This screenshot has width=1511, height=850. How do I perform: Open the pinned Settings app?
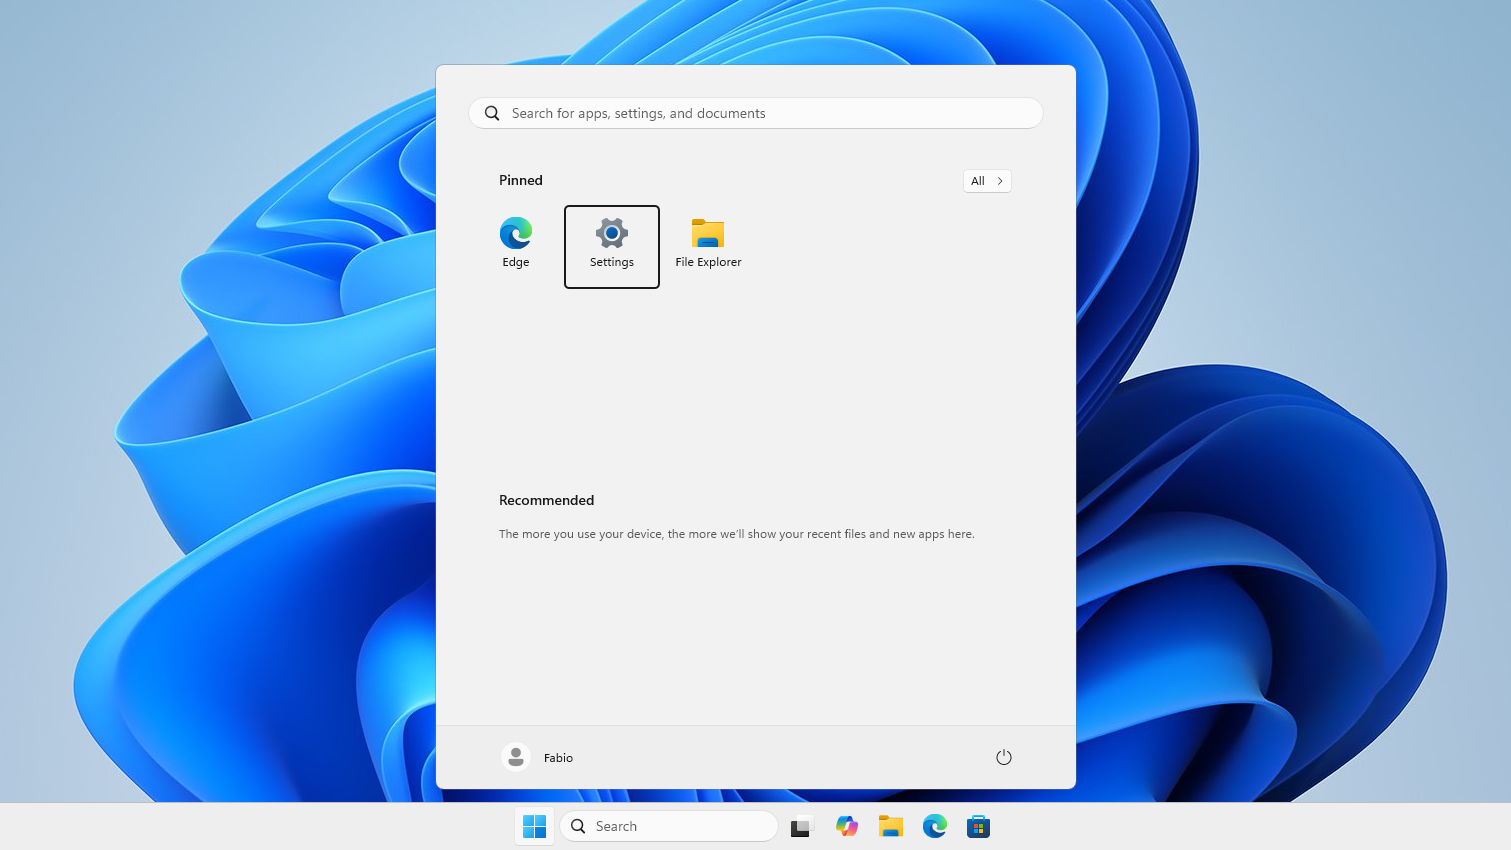tap(612, 247)
